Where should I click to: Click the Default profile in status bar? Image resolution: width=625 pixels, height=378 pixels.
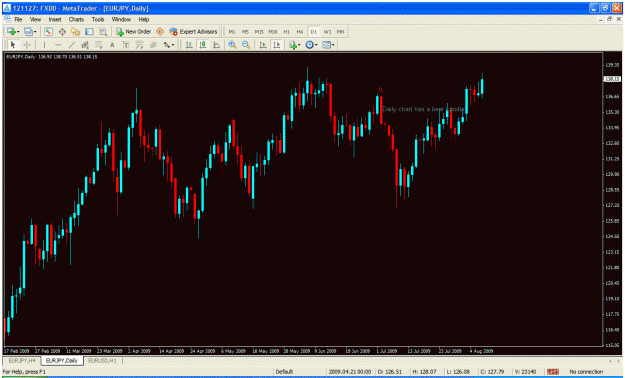[x=284, y=372]
